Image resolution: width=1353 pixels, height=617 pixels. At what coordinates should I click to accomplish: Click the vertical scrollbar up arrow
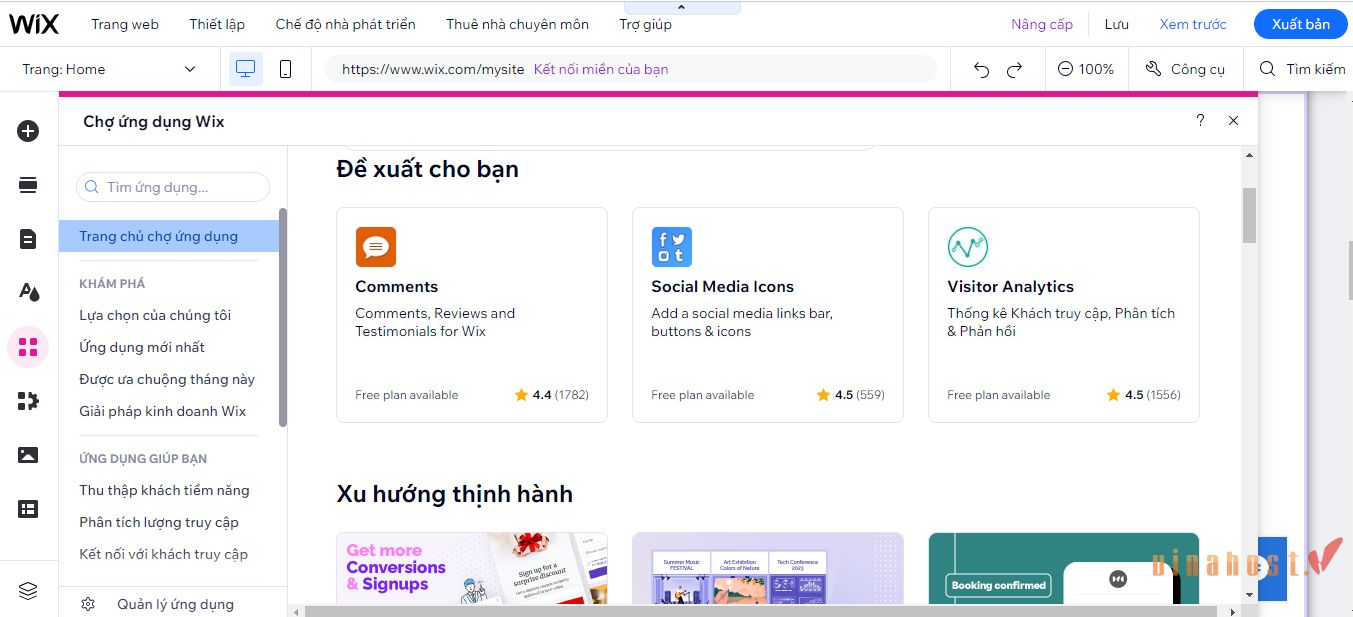pyautogui.click(x=1249, y=155)
